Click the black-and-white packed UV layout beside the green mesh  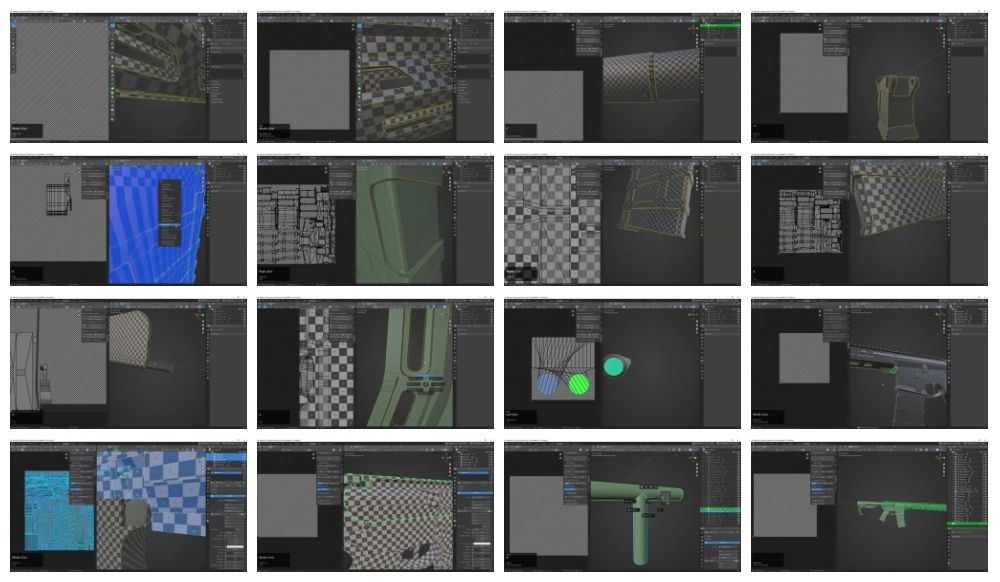pos(298,222)
